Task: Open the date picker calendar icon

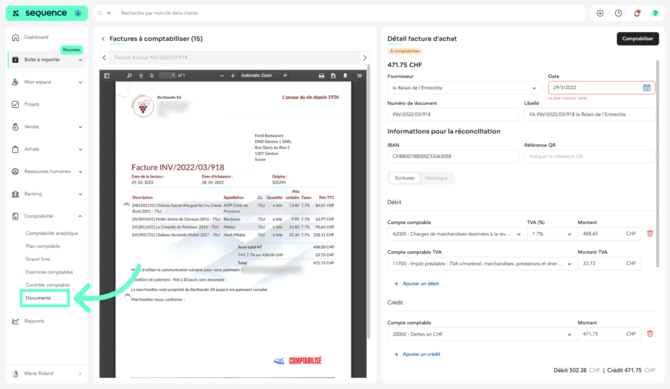Action: pyautogui.click(x=646, y=88)
